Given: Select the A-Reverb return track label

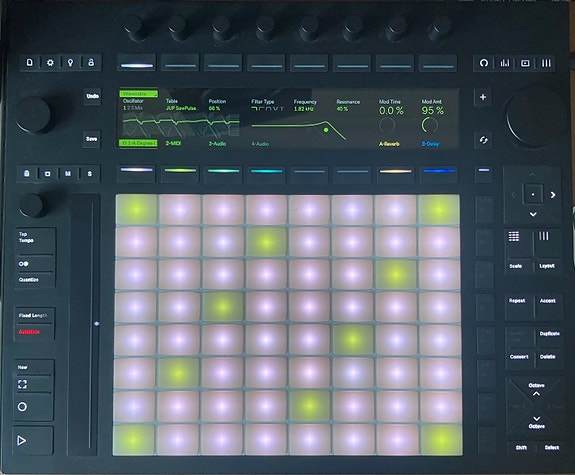Looking at the screenshot, I should (x=389, y=144).
